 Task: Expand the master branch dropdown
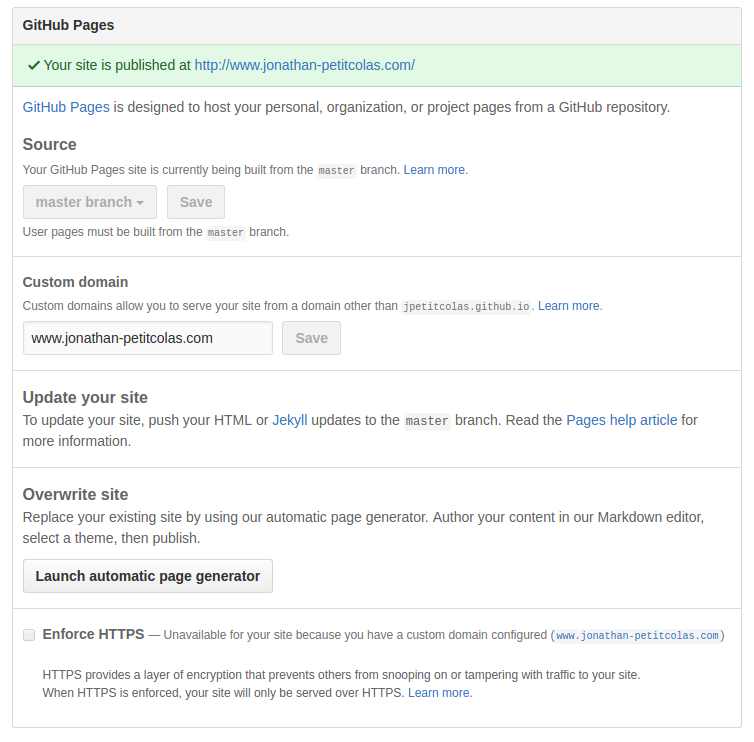[x=90, y=202]
